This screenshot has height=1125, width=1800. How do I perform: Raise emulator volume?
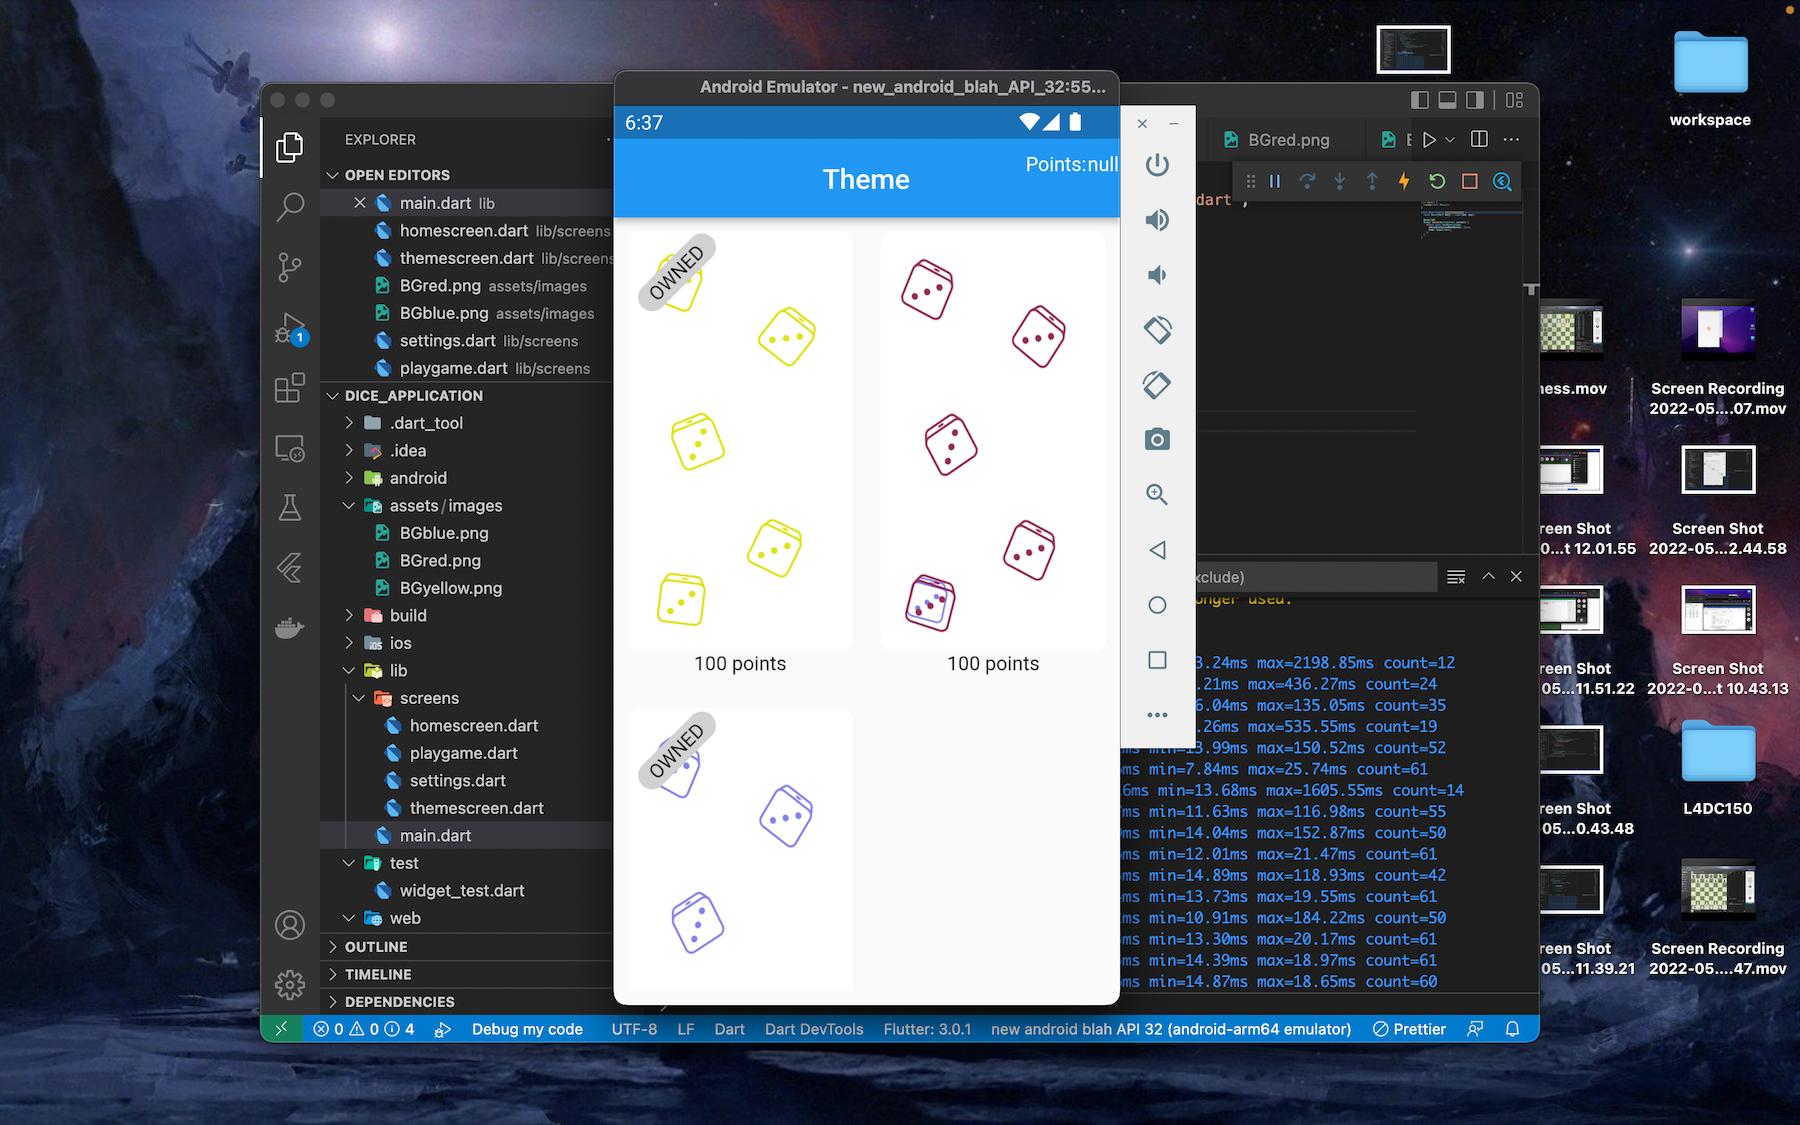click(x=1157, y=220)
